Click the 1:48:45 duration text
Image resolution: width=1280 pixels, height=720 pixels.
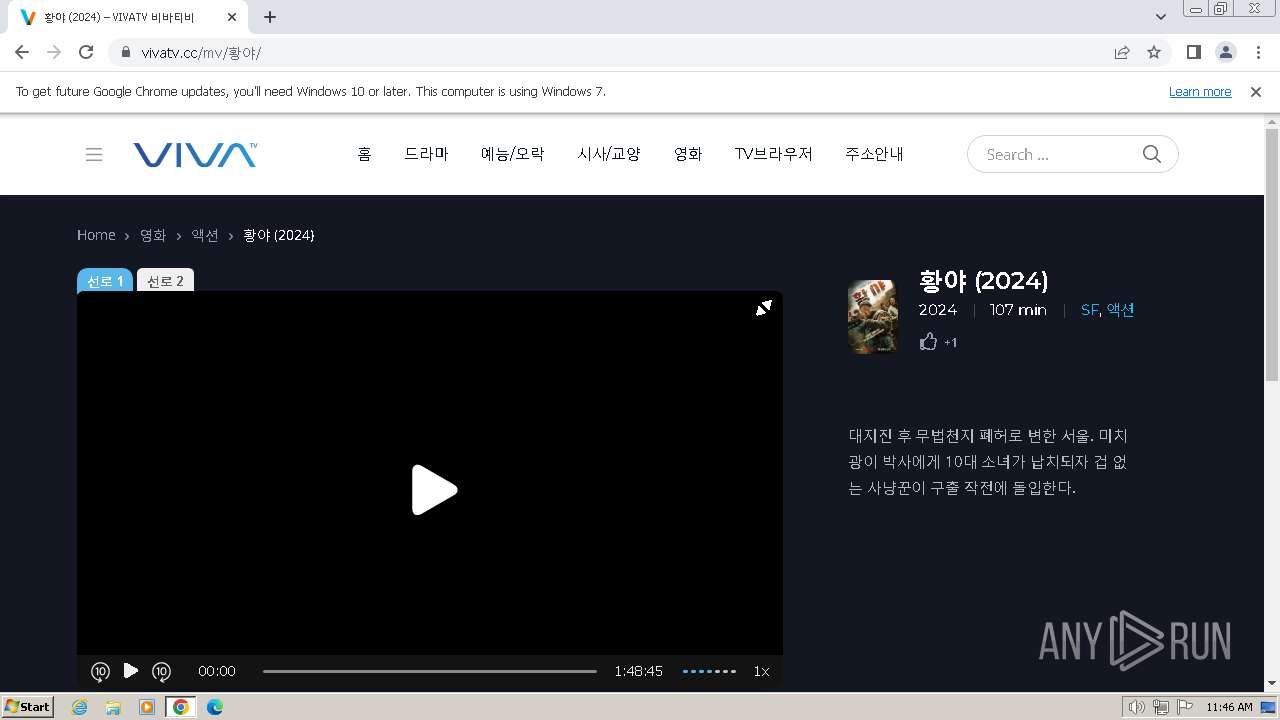pos(638,671)
